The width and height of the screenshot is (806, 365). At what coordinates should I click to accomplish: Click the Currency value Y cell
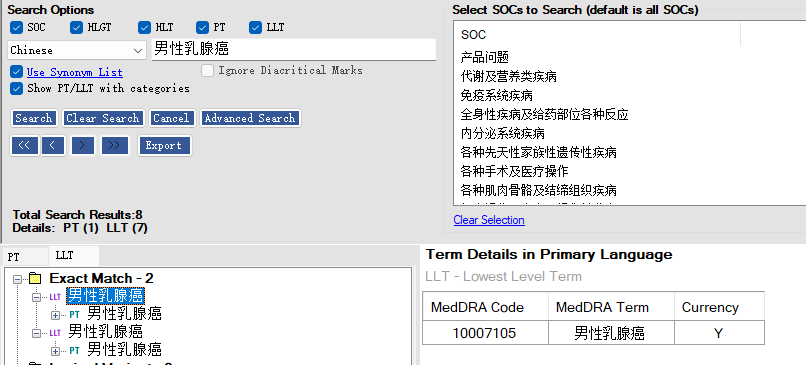click(x=719, y=333)
